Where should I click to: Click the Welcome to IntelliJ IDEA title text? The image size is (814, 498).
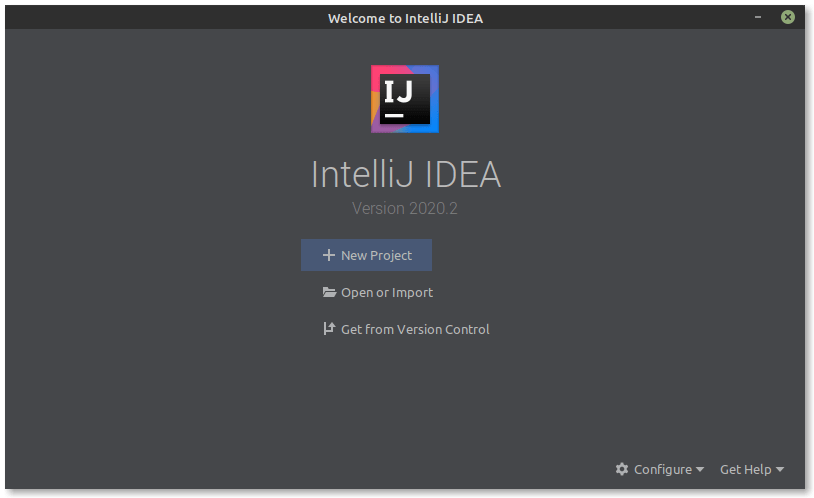point(405,18)
